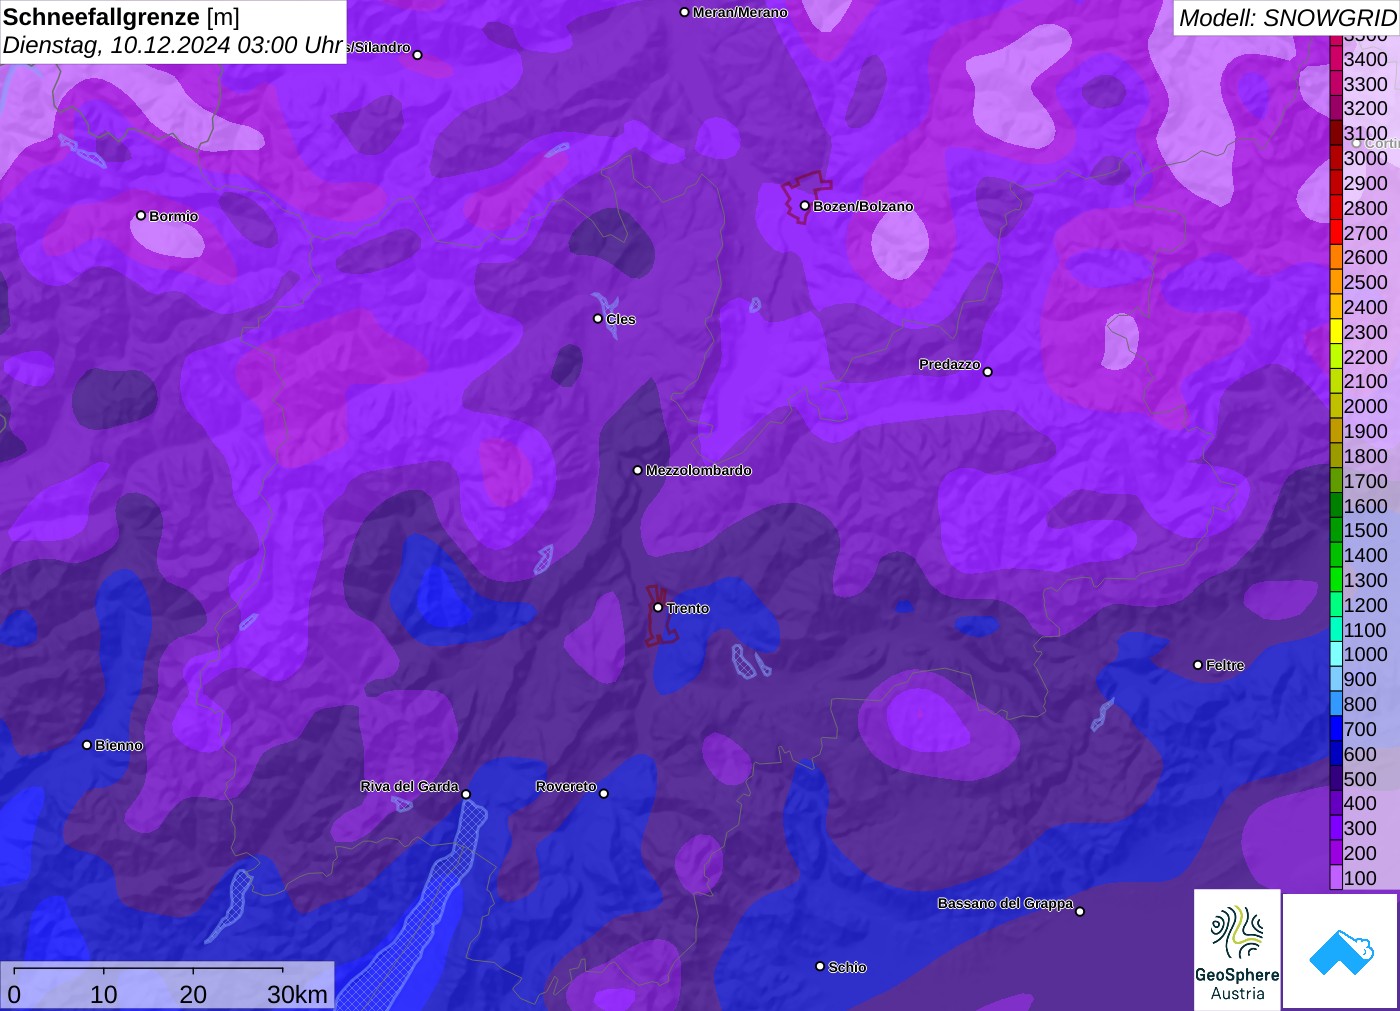The width and height of the screenshot is (1400, 1011).
Task: Select the Feltre city marker dot
Action: [1198, 665]
